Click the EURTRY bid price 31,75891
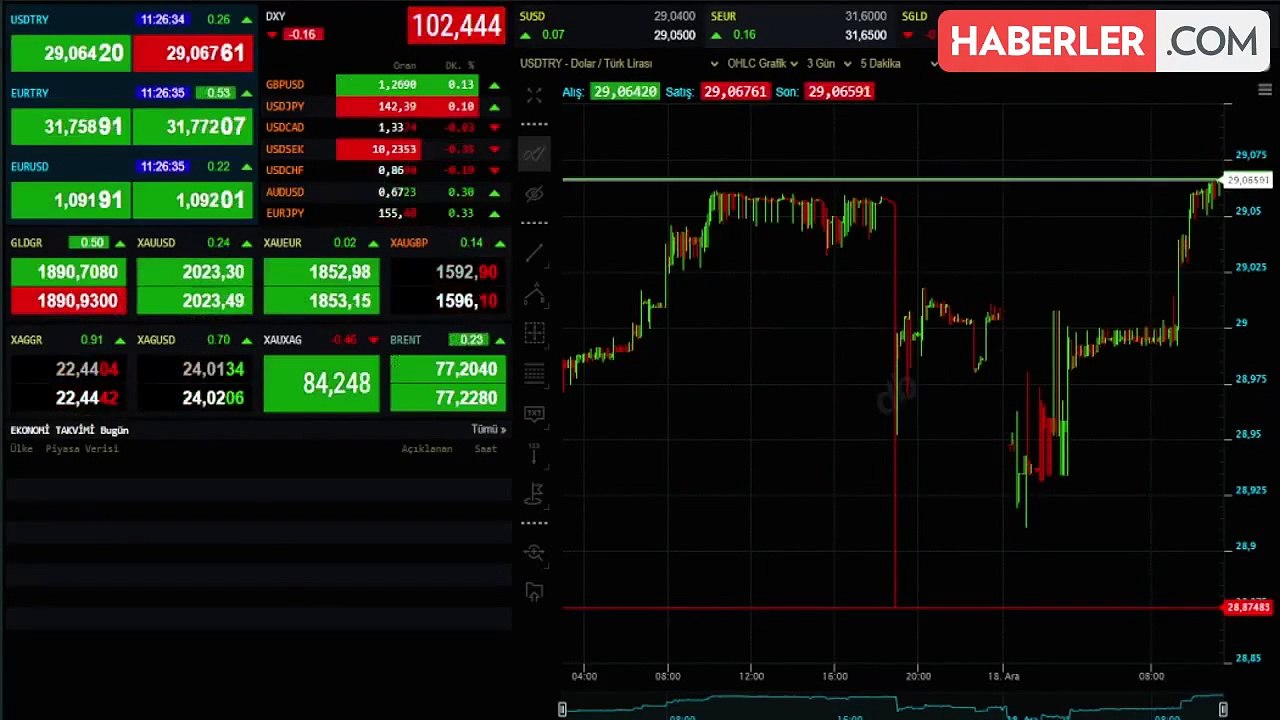 pos(69,127)
